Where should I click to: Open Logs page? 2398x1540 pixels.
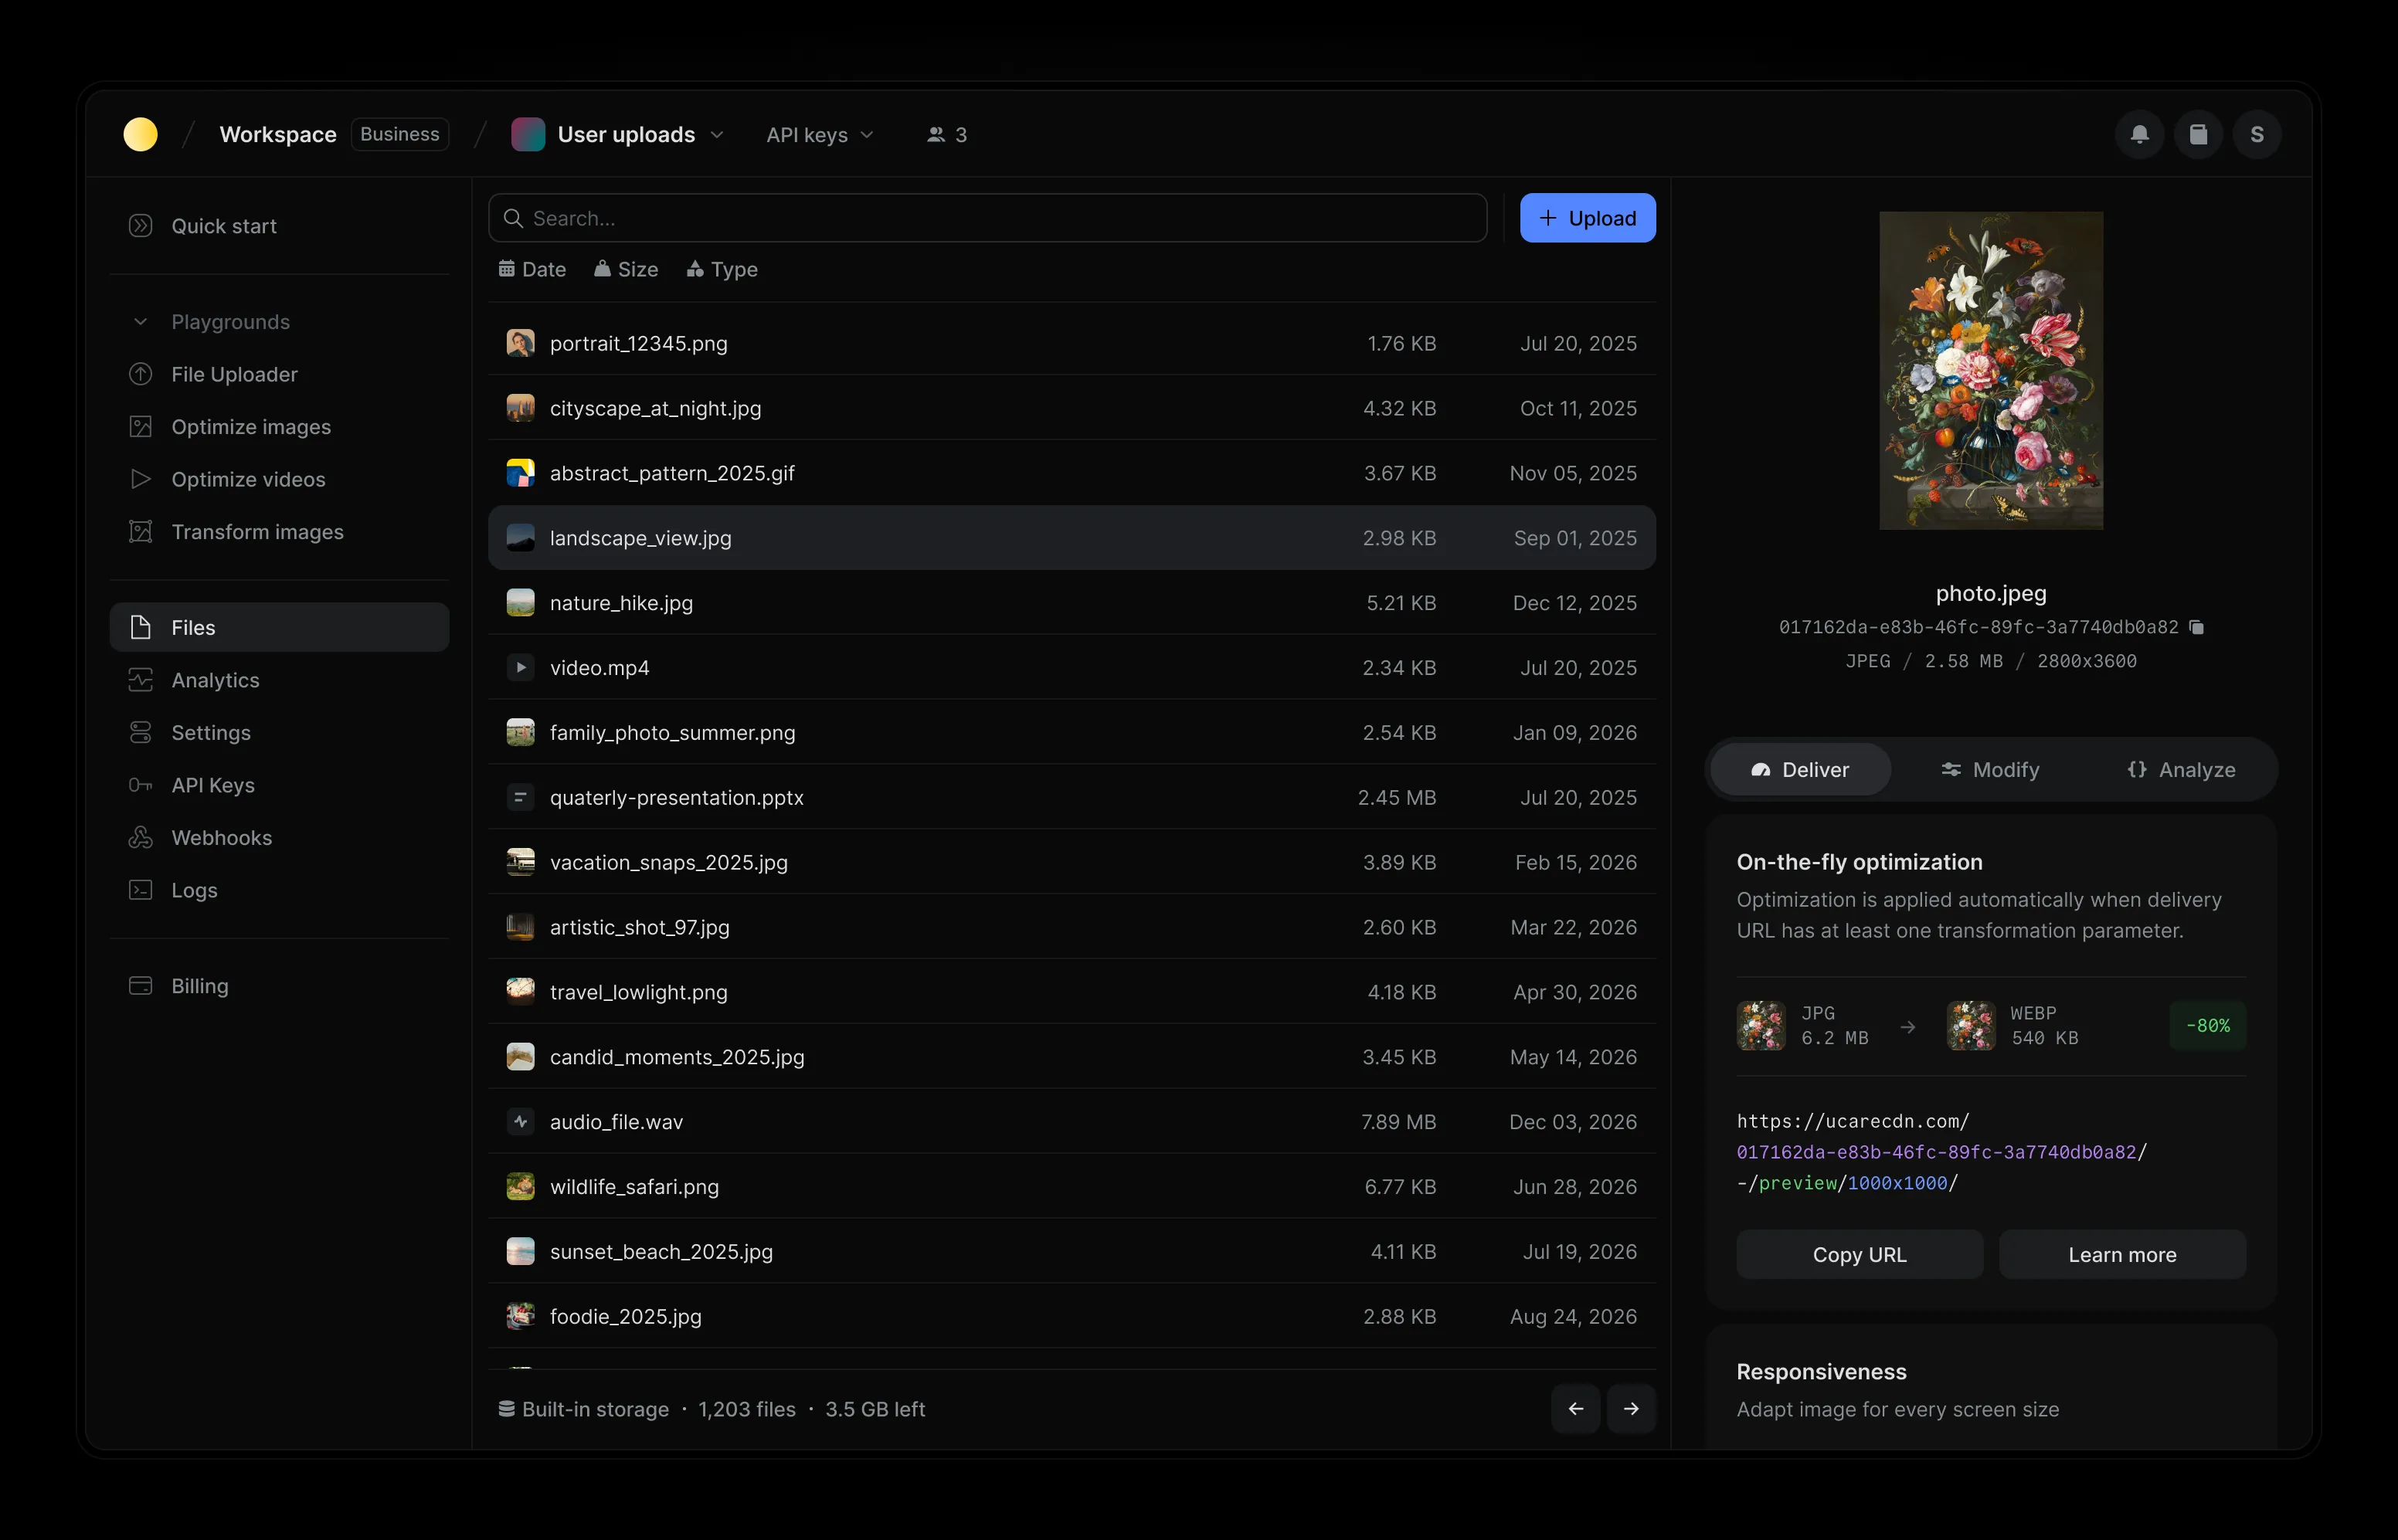(x=279, y=890)
